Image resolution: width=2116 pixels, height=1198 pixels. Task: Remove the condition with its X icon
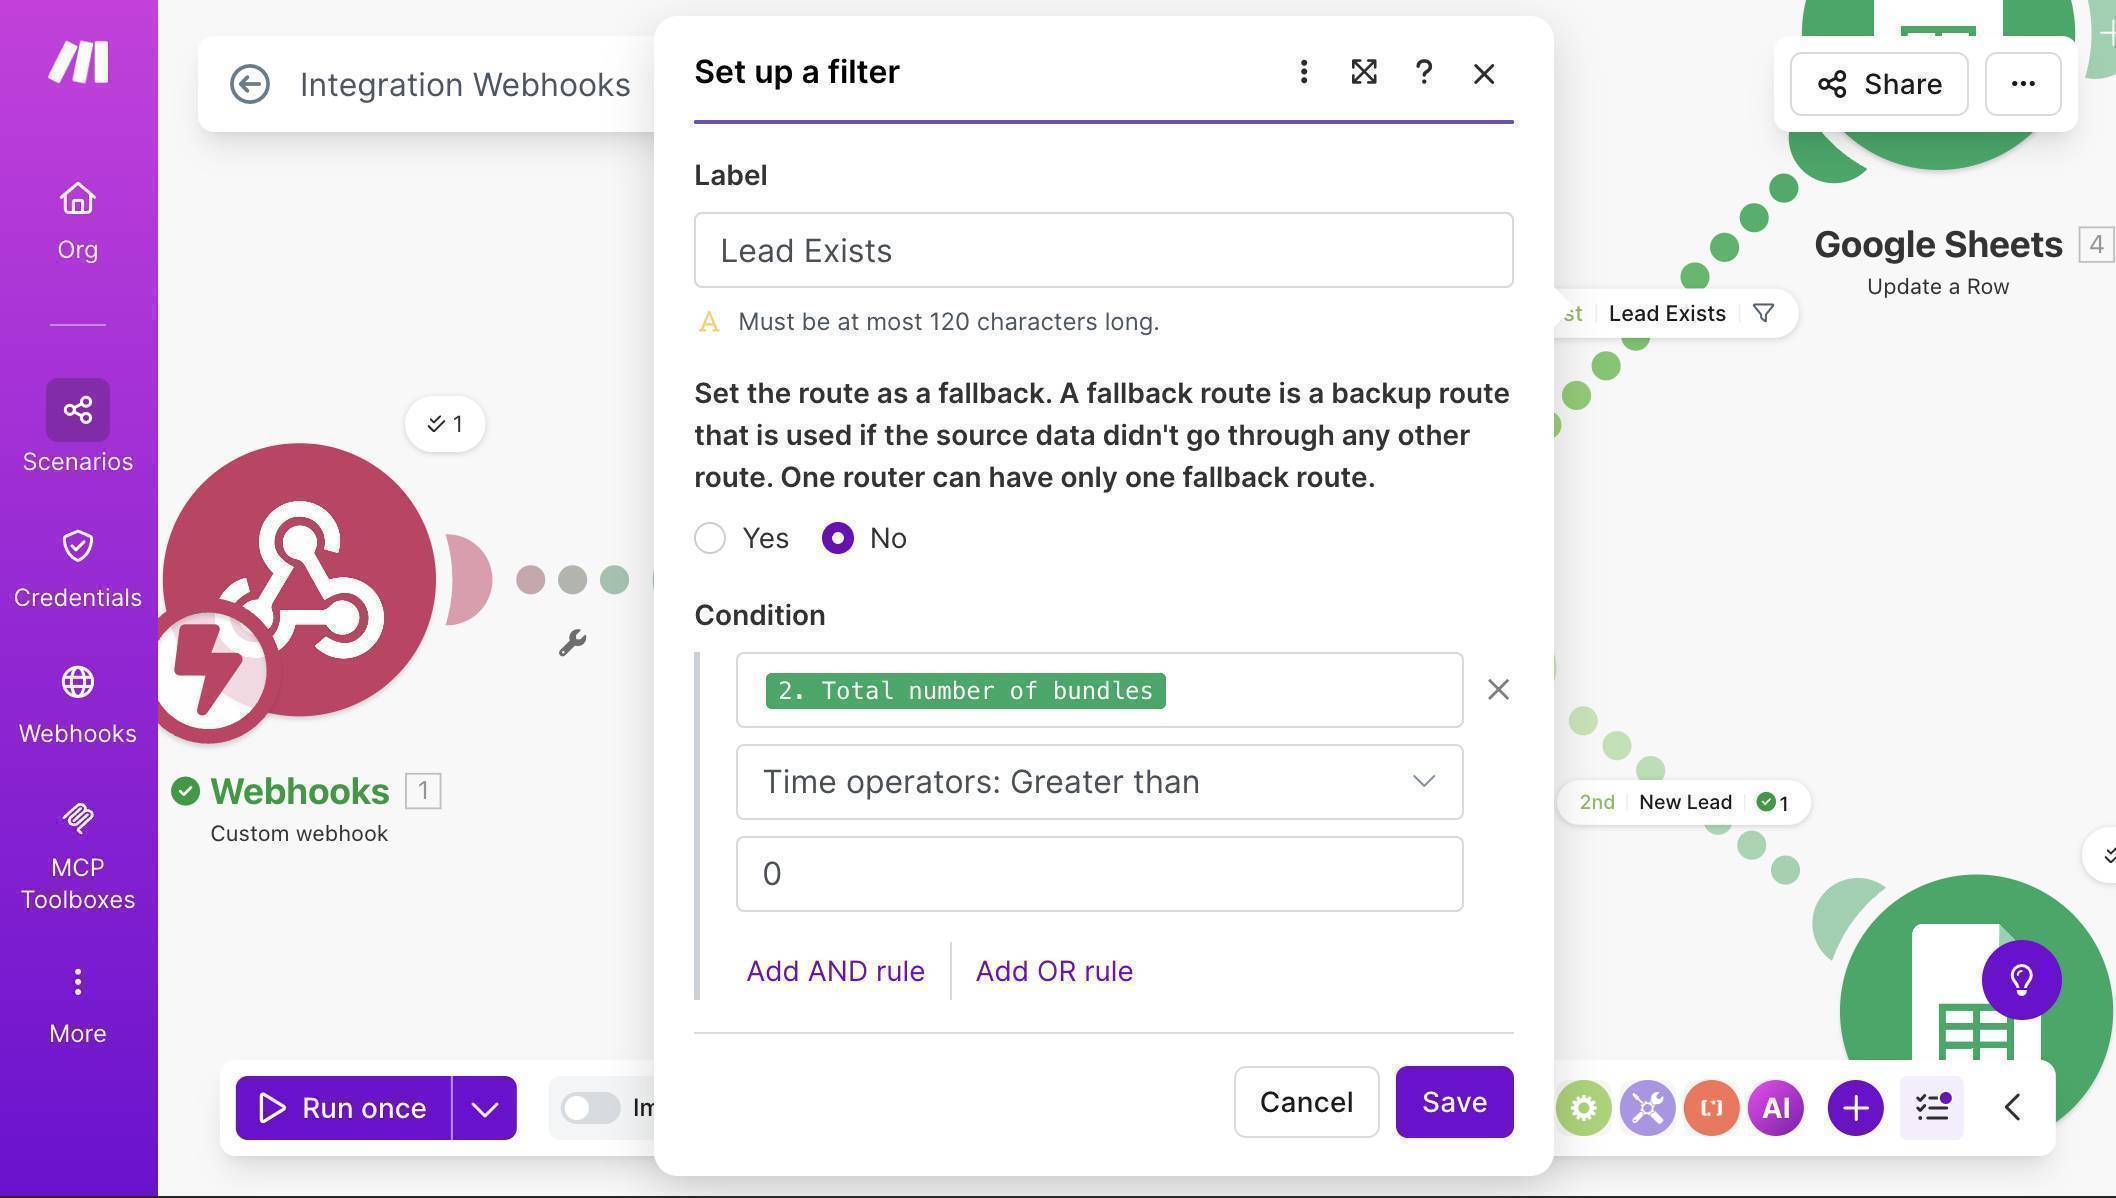point(1497,690)
